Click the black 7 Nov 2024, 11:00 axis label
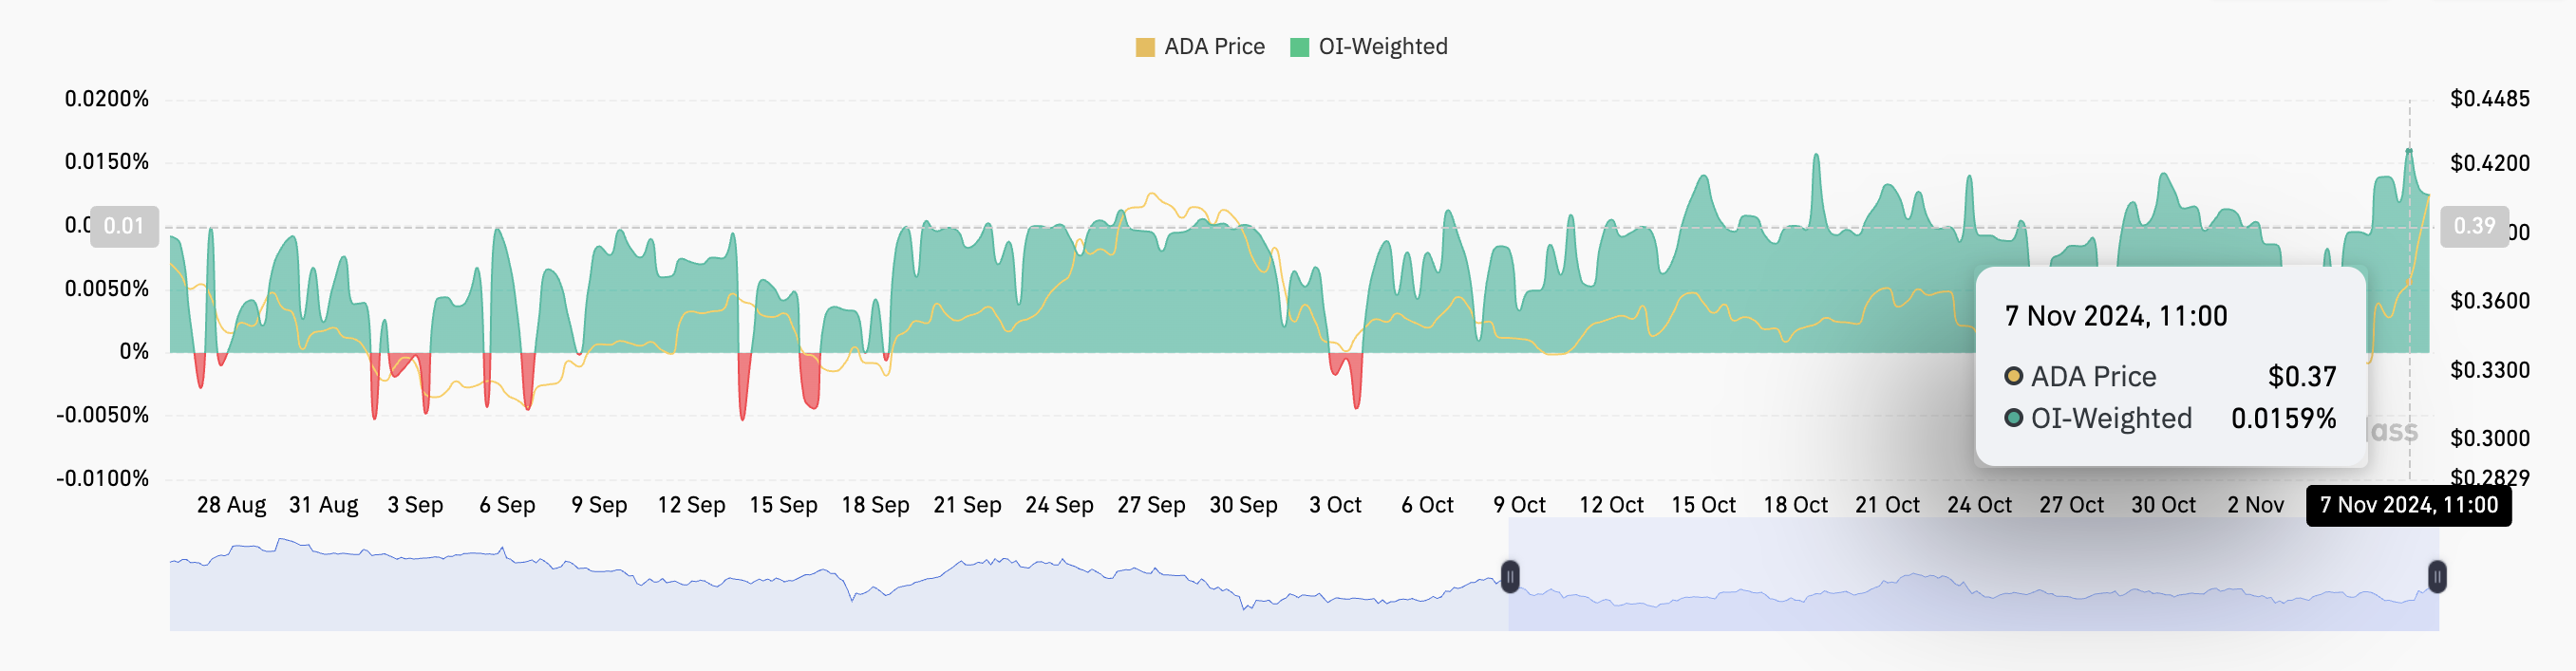The image size is (2576, 671). coord(2408,505)
